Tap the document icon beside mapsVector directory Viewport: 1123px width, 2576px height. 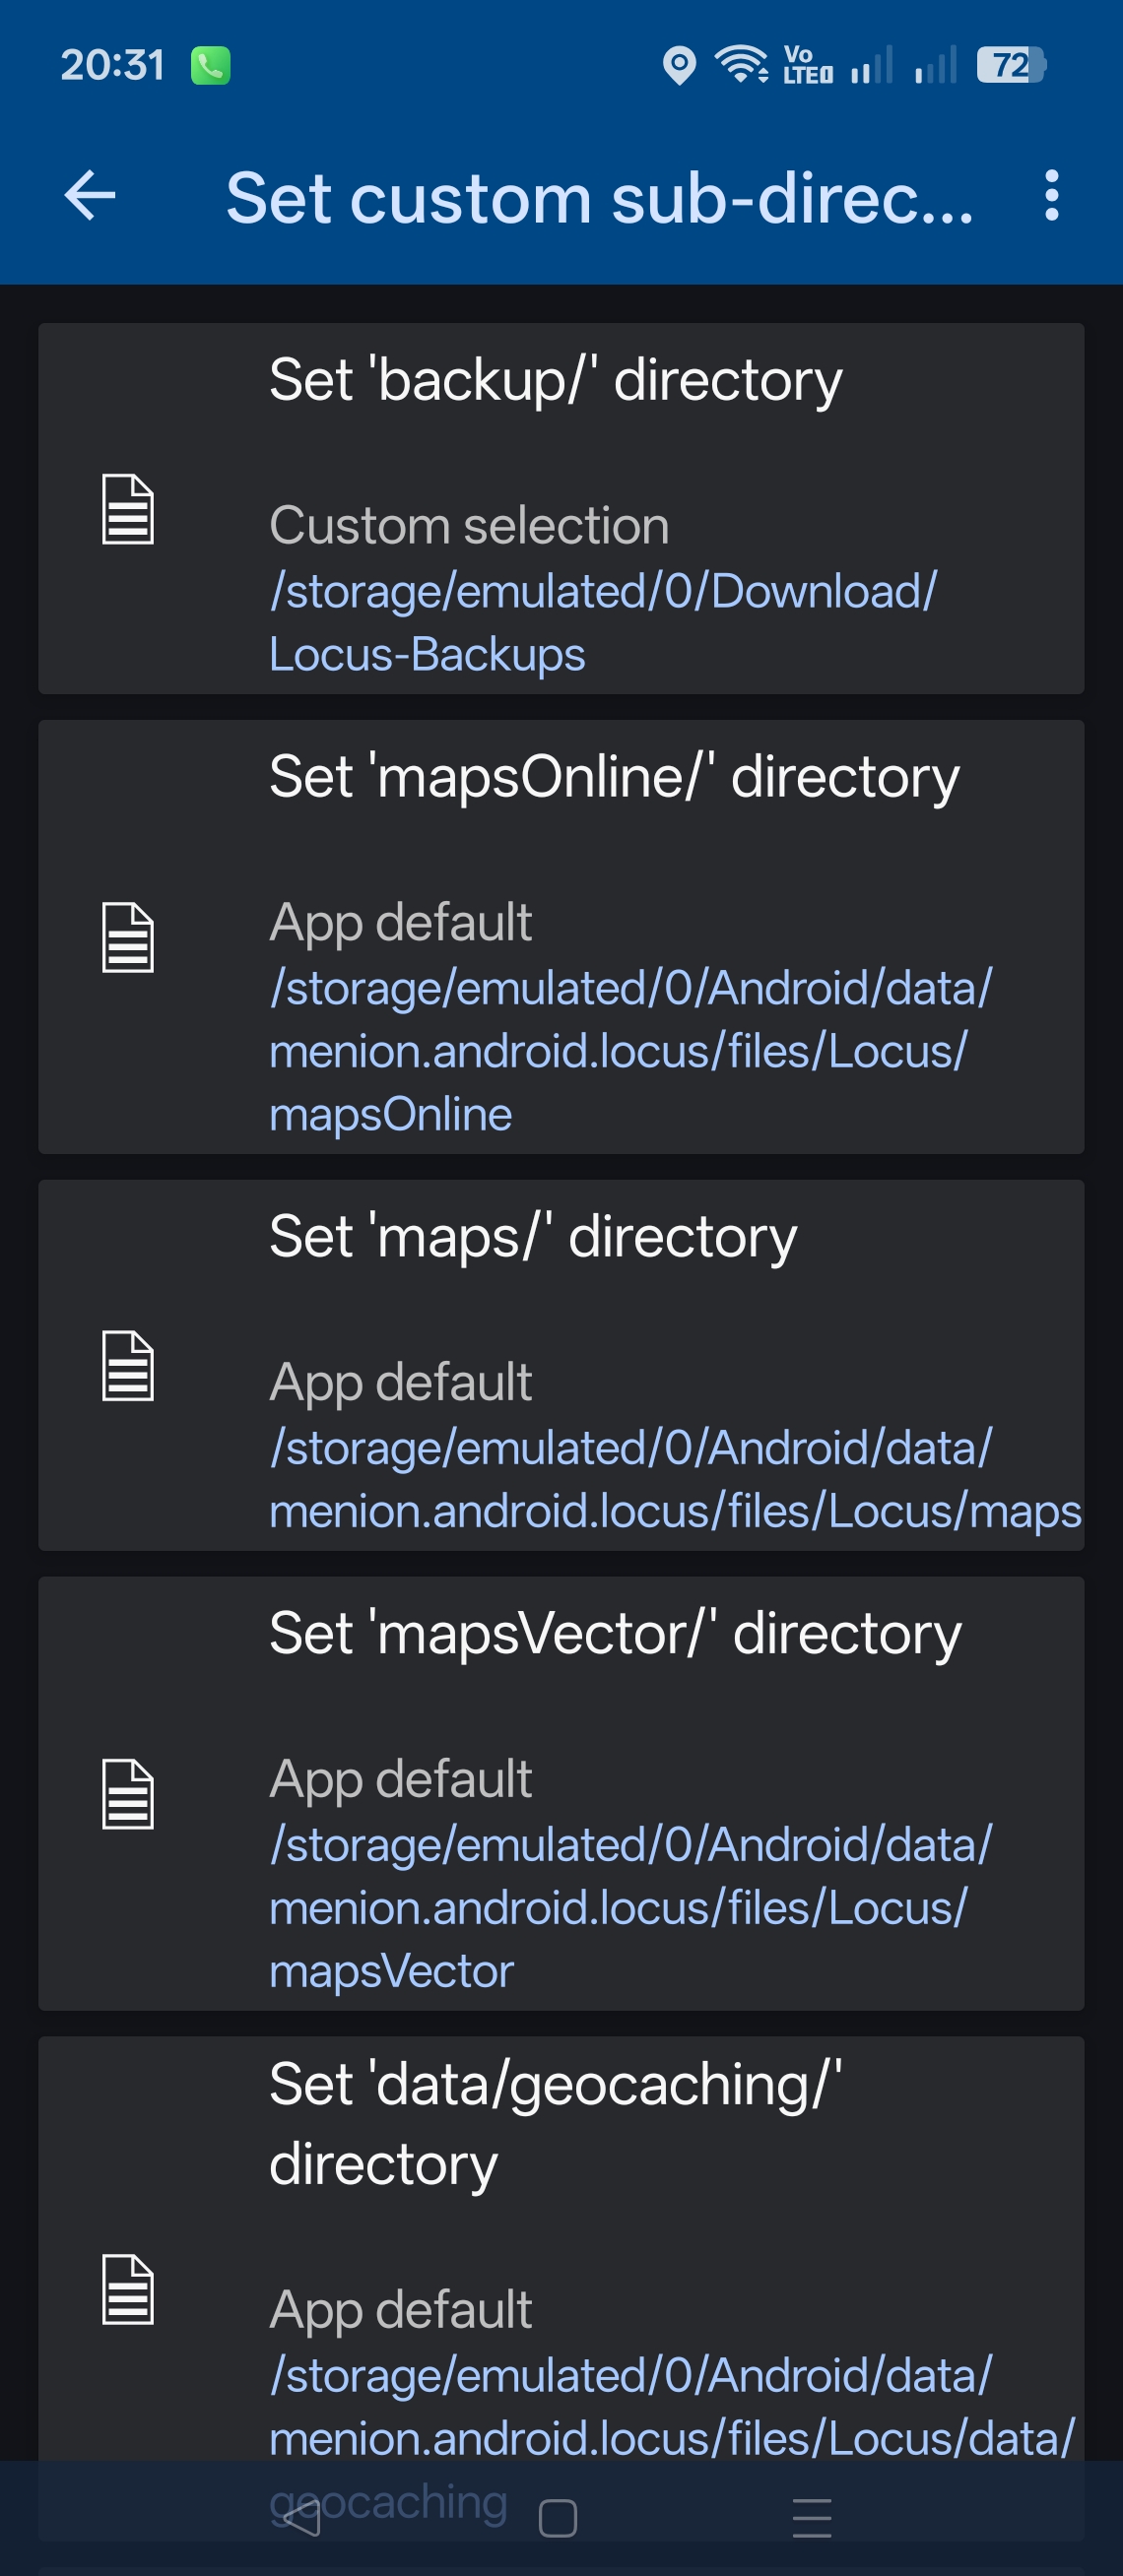click(128, 1794)
